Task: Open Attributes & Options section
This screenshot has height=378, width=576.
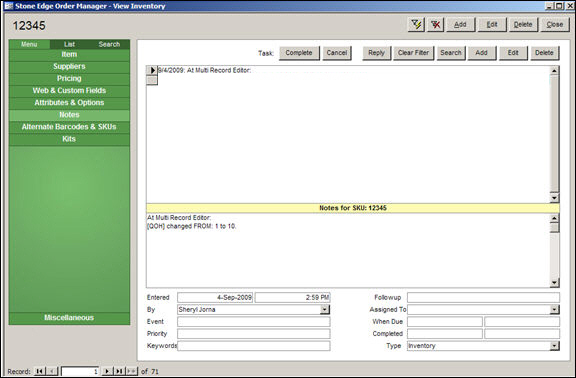Action: coord(69,103)
